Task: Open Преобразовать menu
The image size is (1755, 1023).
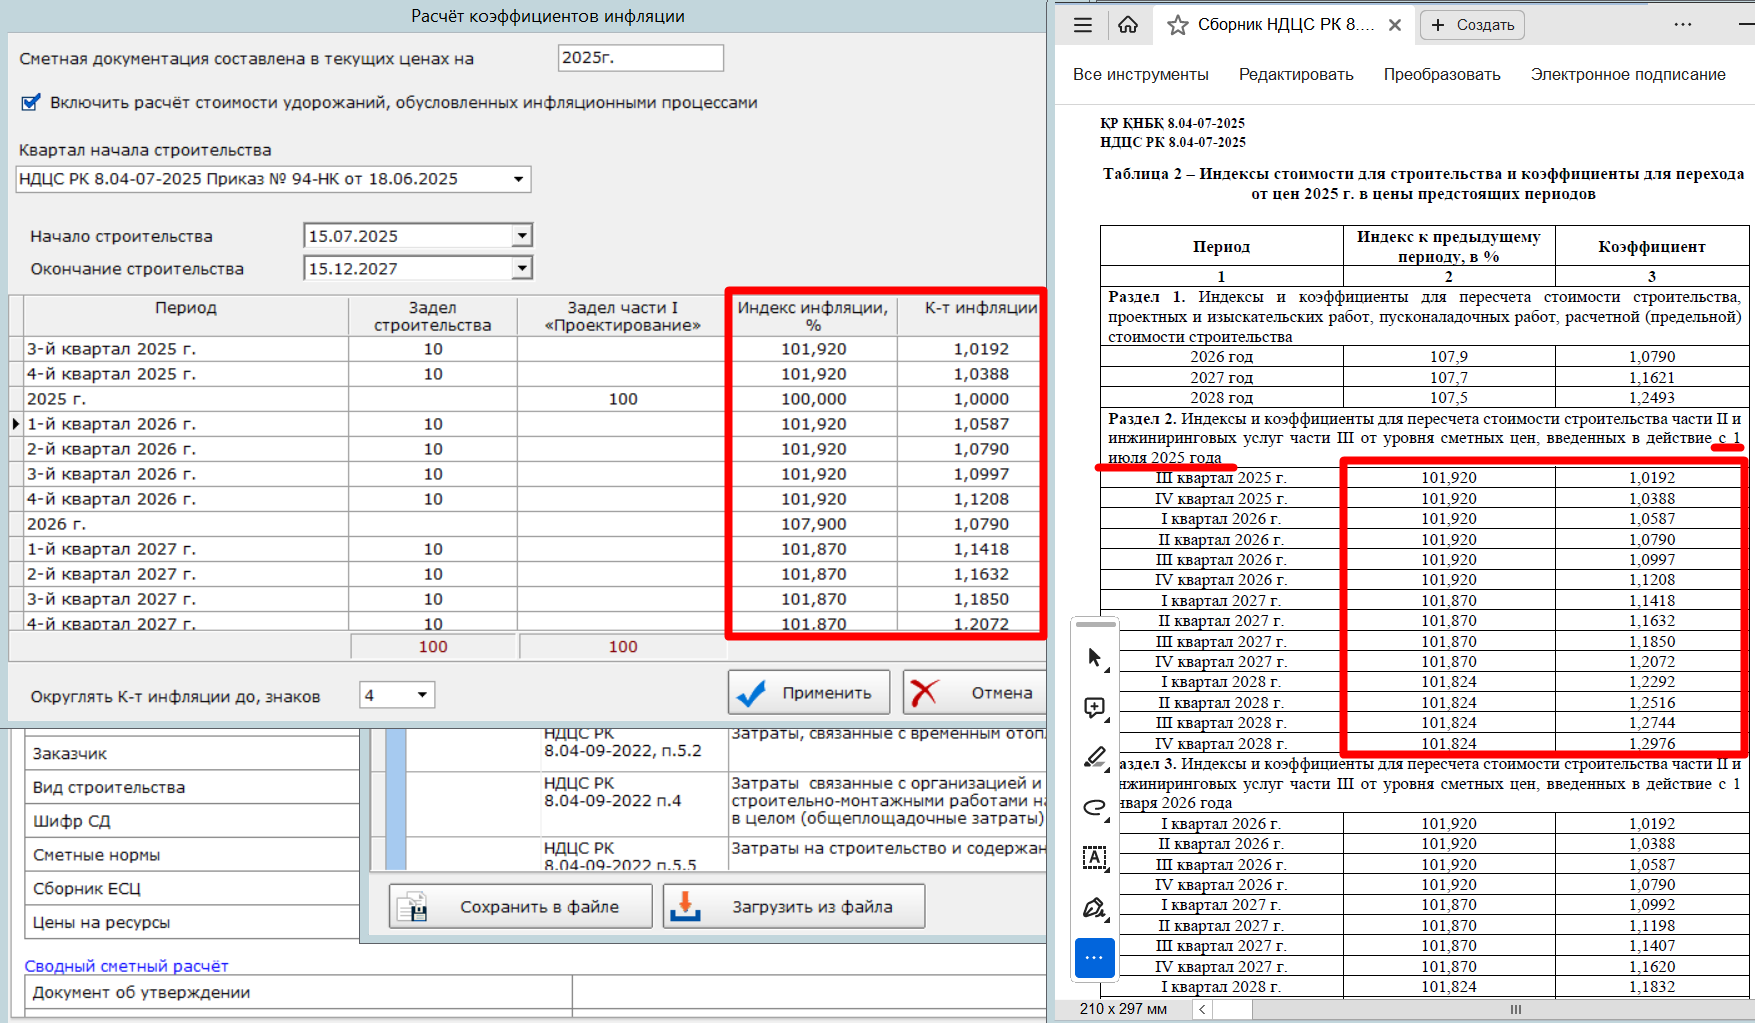Action: [x=1441, y=74]
